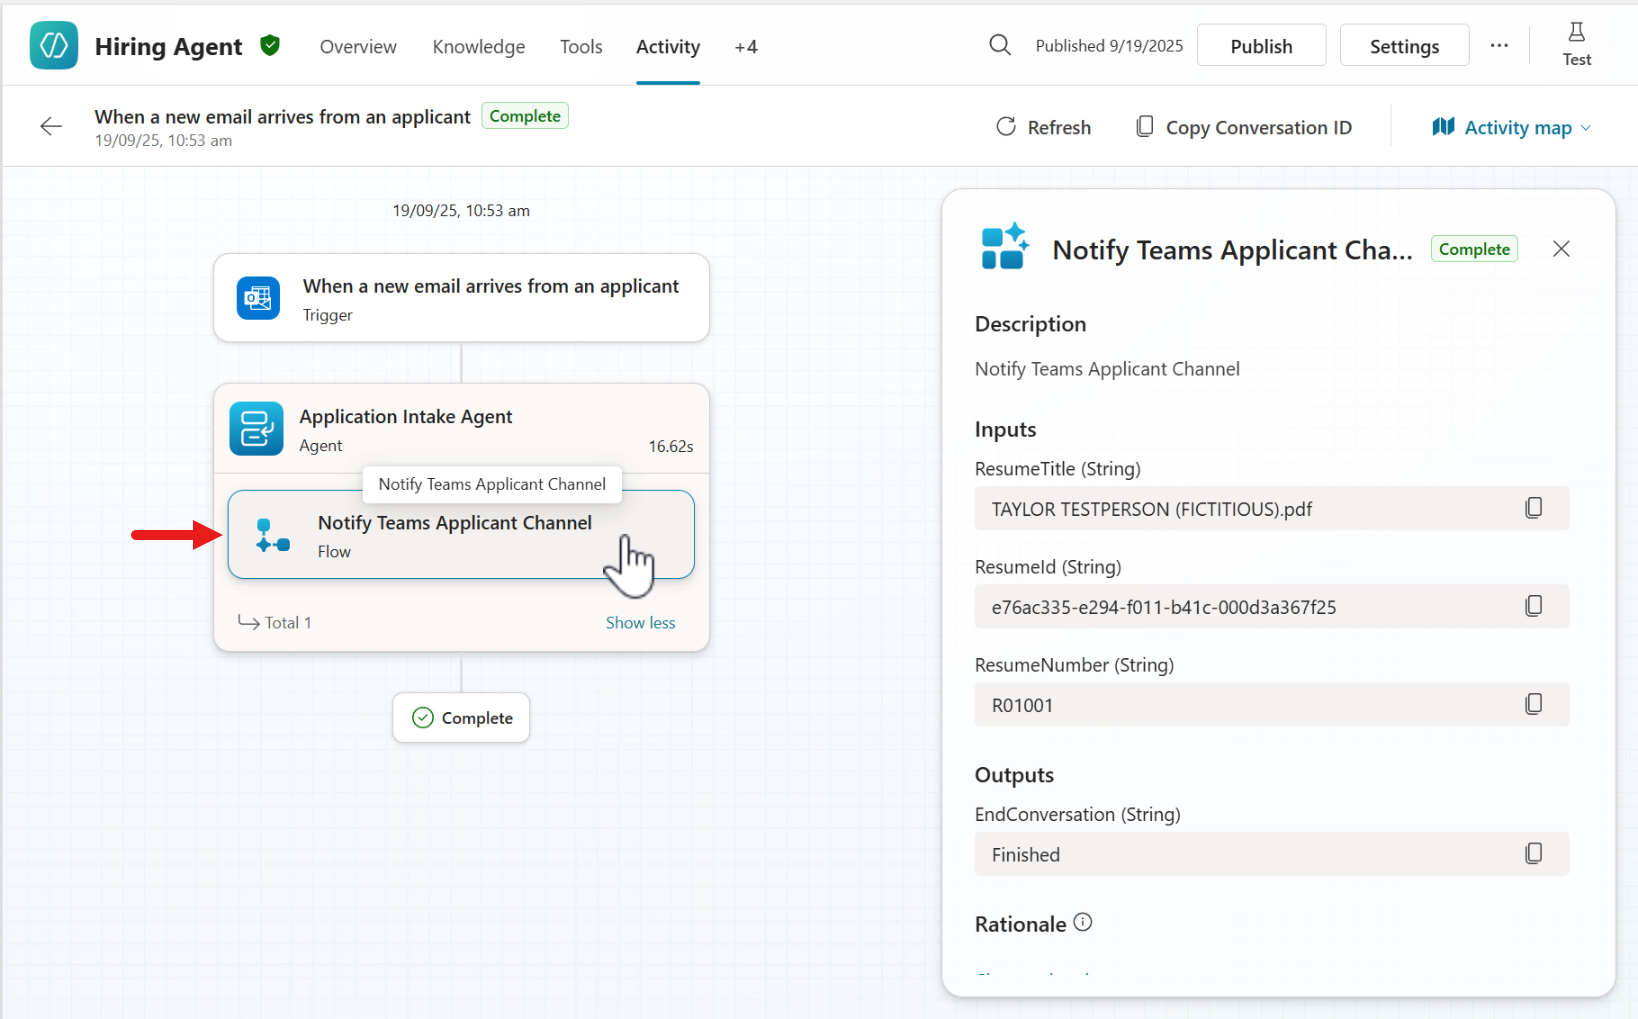Click the Publish button
Image resolution: width=1638 pixels, height=1019 pixels.
(1261, 46)
